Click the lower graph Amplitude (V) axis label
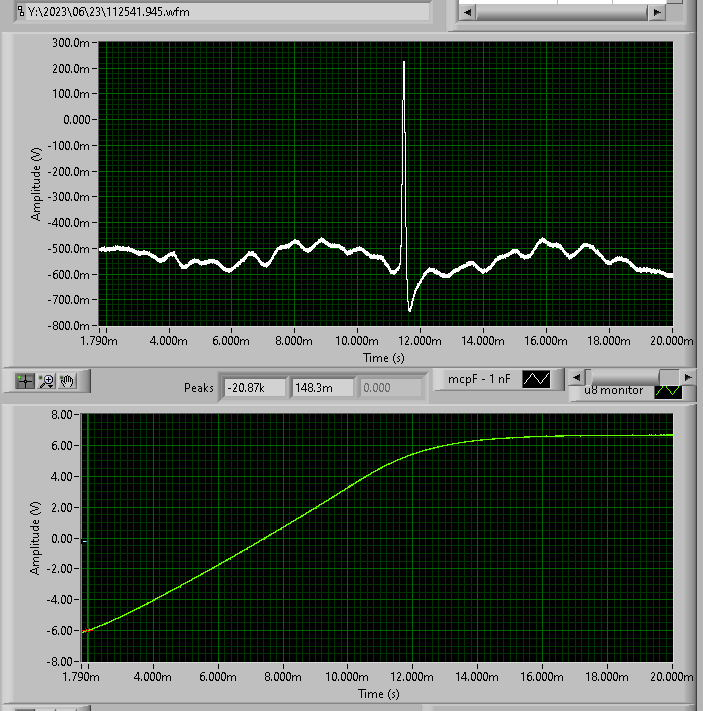Image resolution: width=703 pixels, height=711 pixels. pyautogui.click(x=35, y=538)
